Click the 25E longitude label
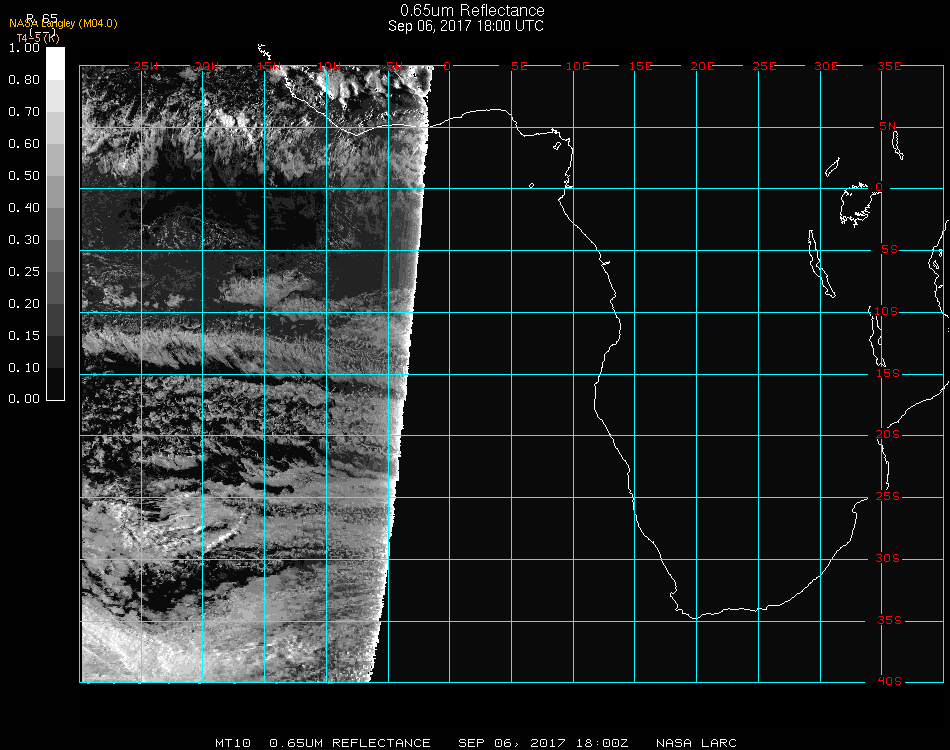 pos(764,66)
